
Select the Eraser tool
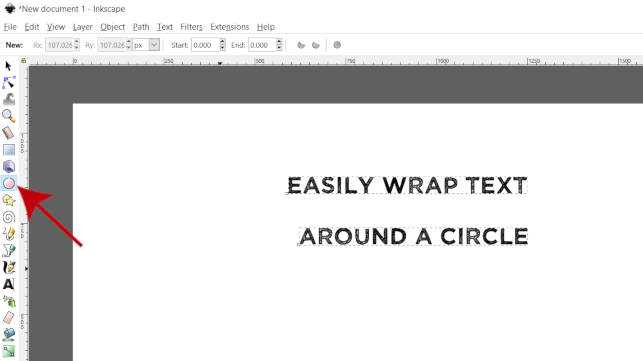point(9,317)
